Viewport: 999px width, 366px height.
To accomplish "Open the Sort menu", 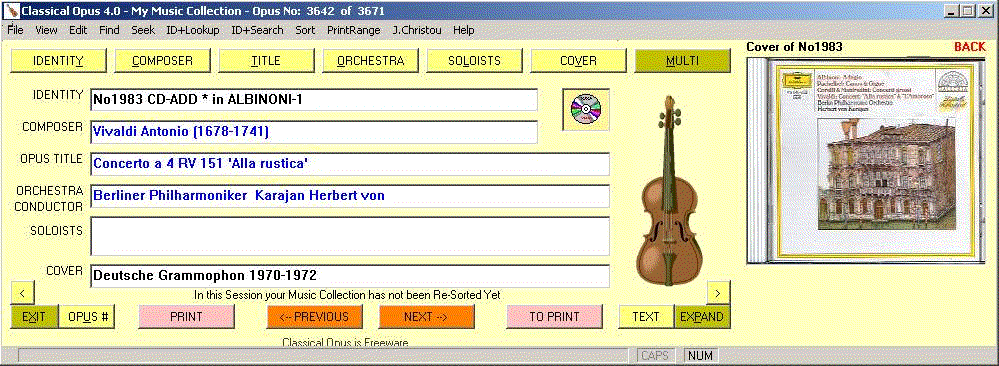I will pyautogui.click(x=305, y=30).
